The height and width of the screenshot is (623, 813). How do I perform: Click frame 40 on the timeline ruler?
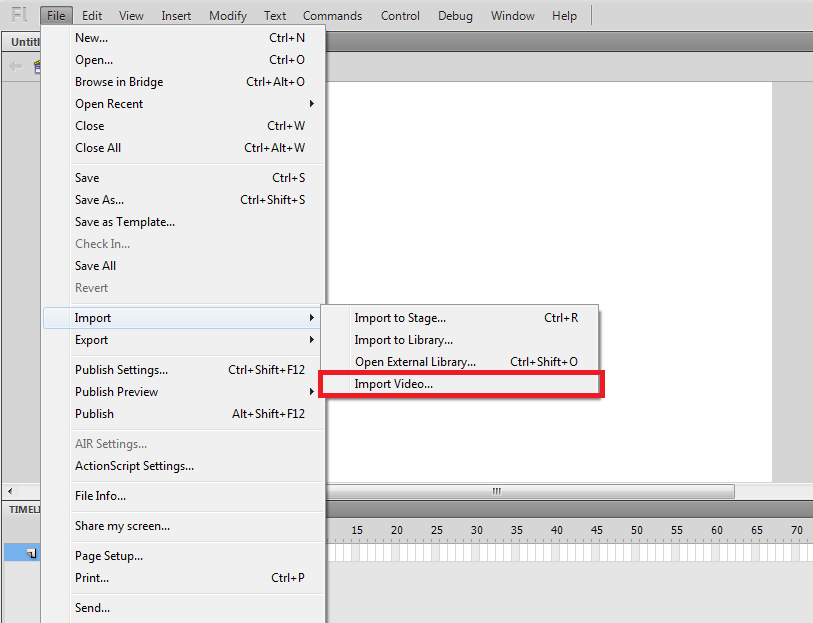click(x=557, y=530)
